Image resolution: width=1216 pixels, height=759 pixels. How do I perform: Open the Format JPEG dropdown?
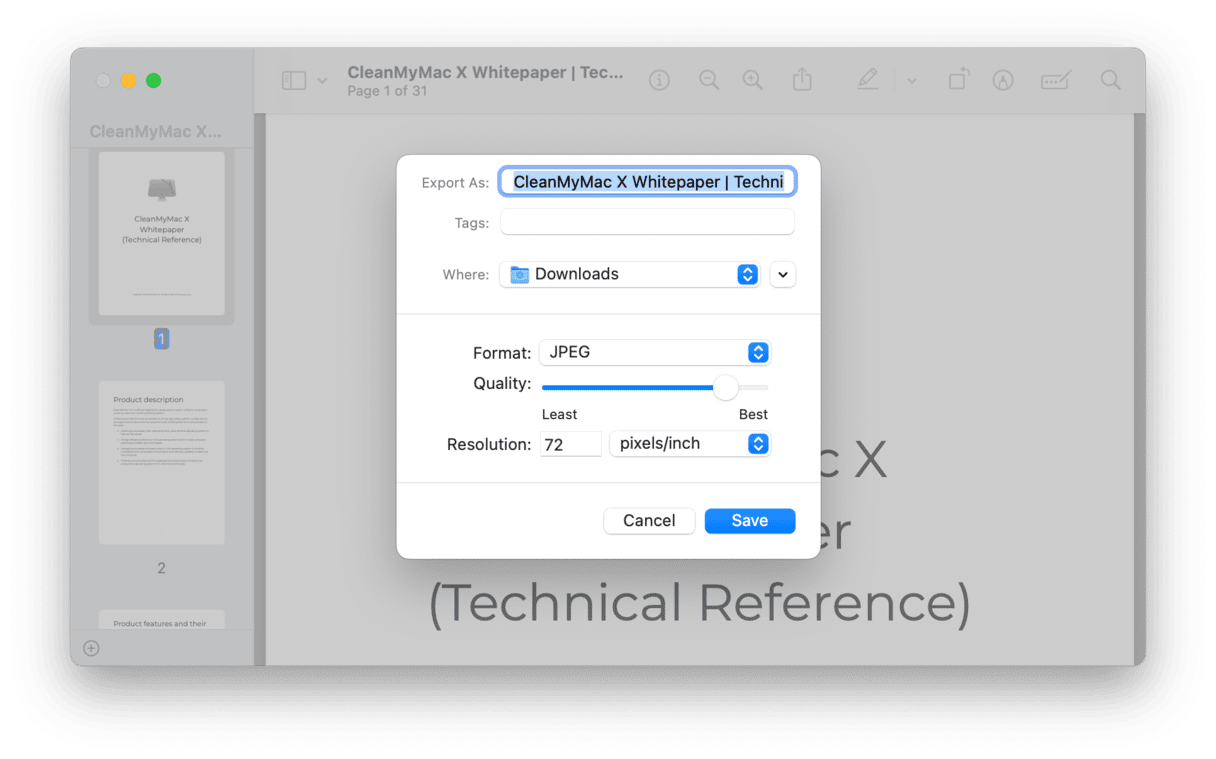point(655,352)
